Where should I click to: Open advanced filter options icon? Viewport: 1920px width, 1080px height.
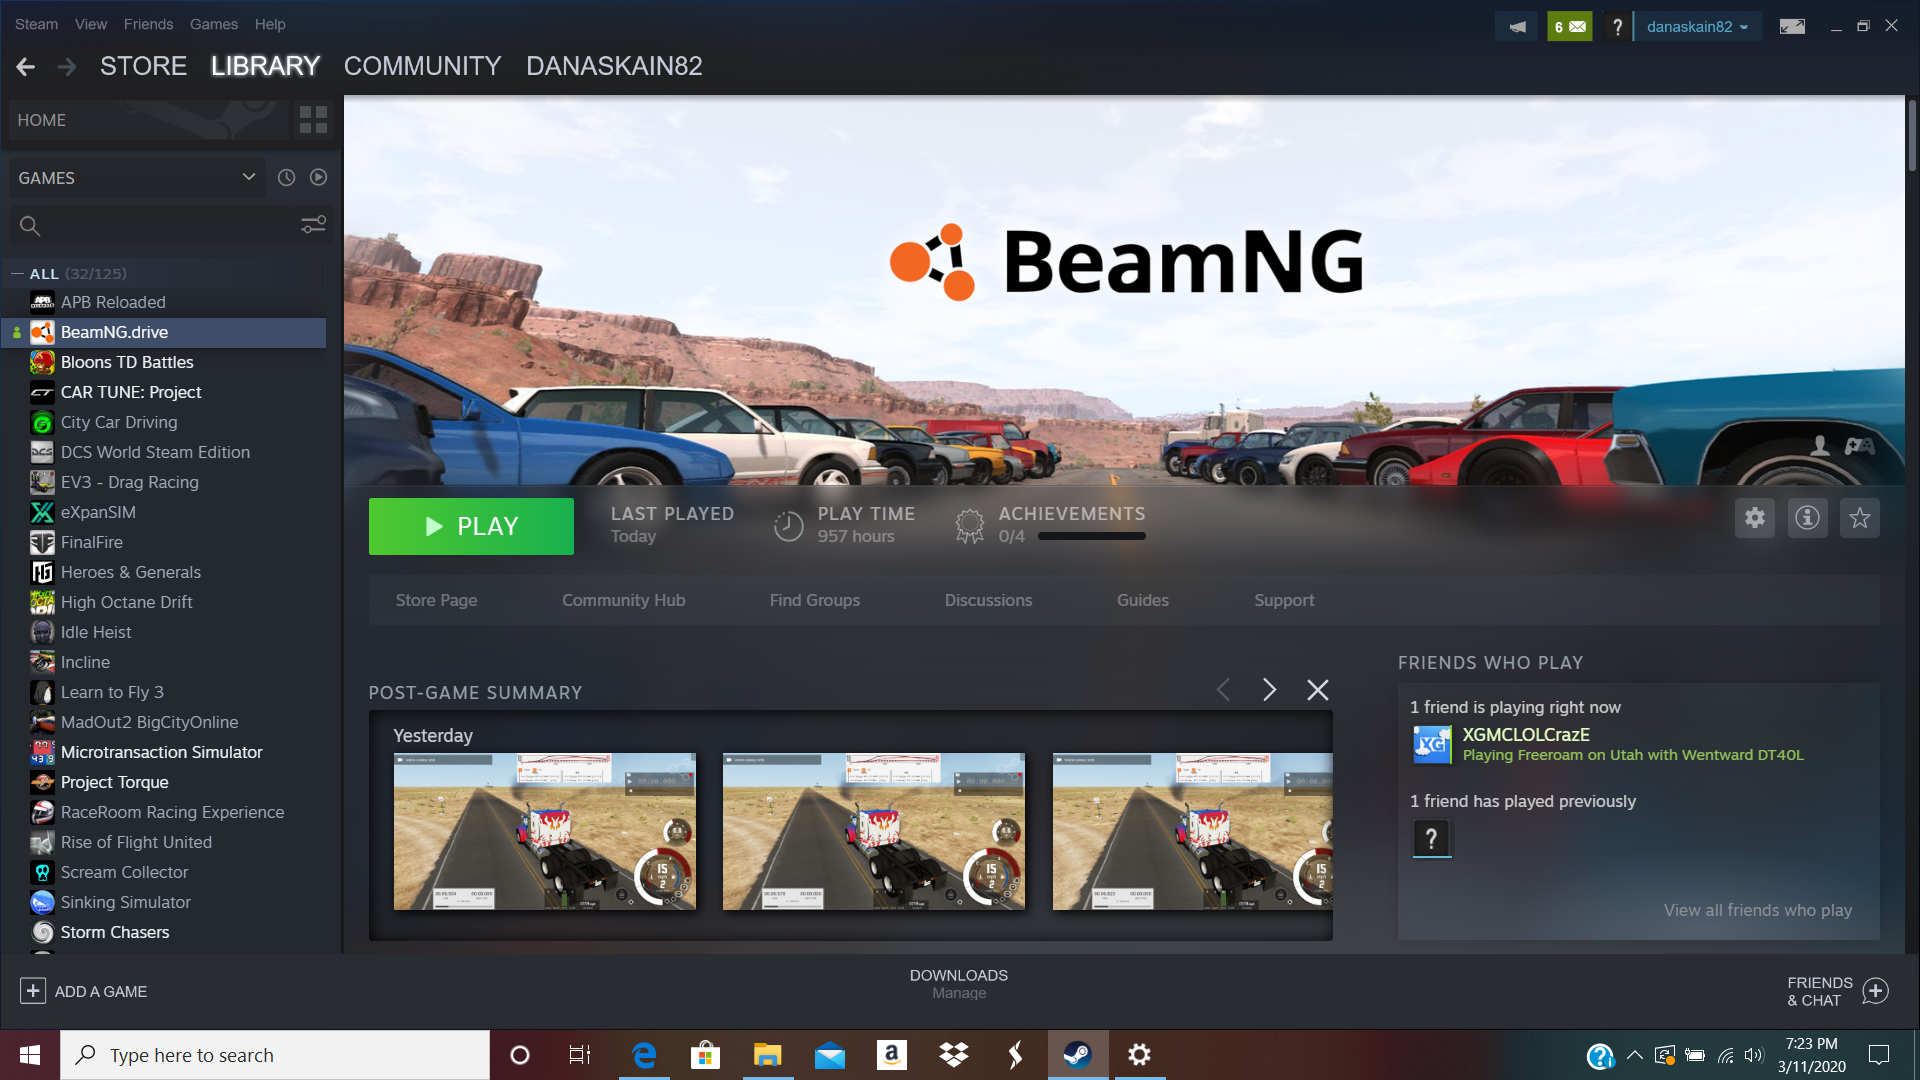coord(313,225)
